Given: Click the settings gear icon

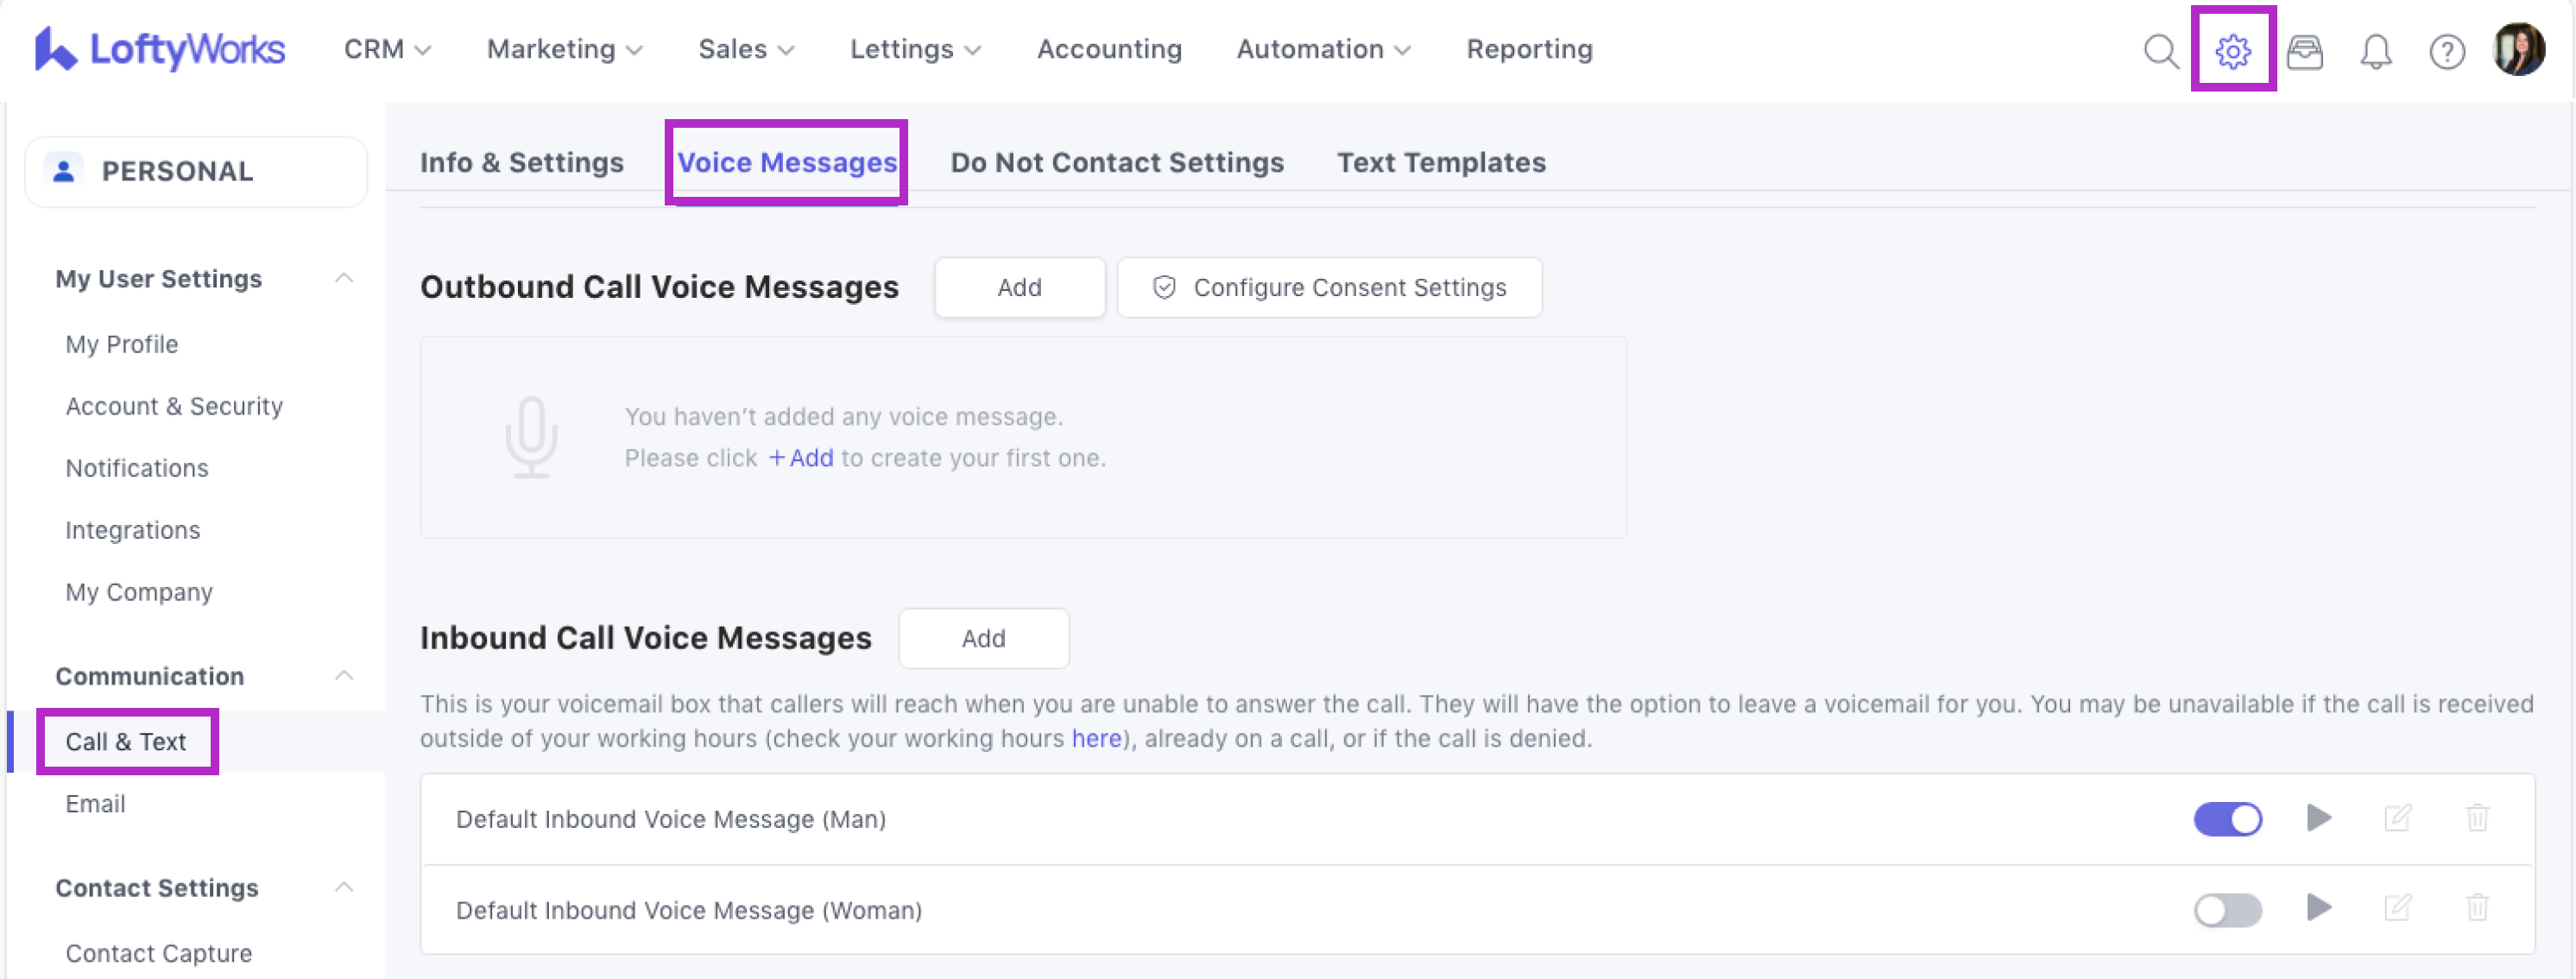Looking at the screenshot, I should click(x=2232, y=50).
